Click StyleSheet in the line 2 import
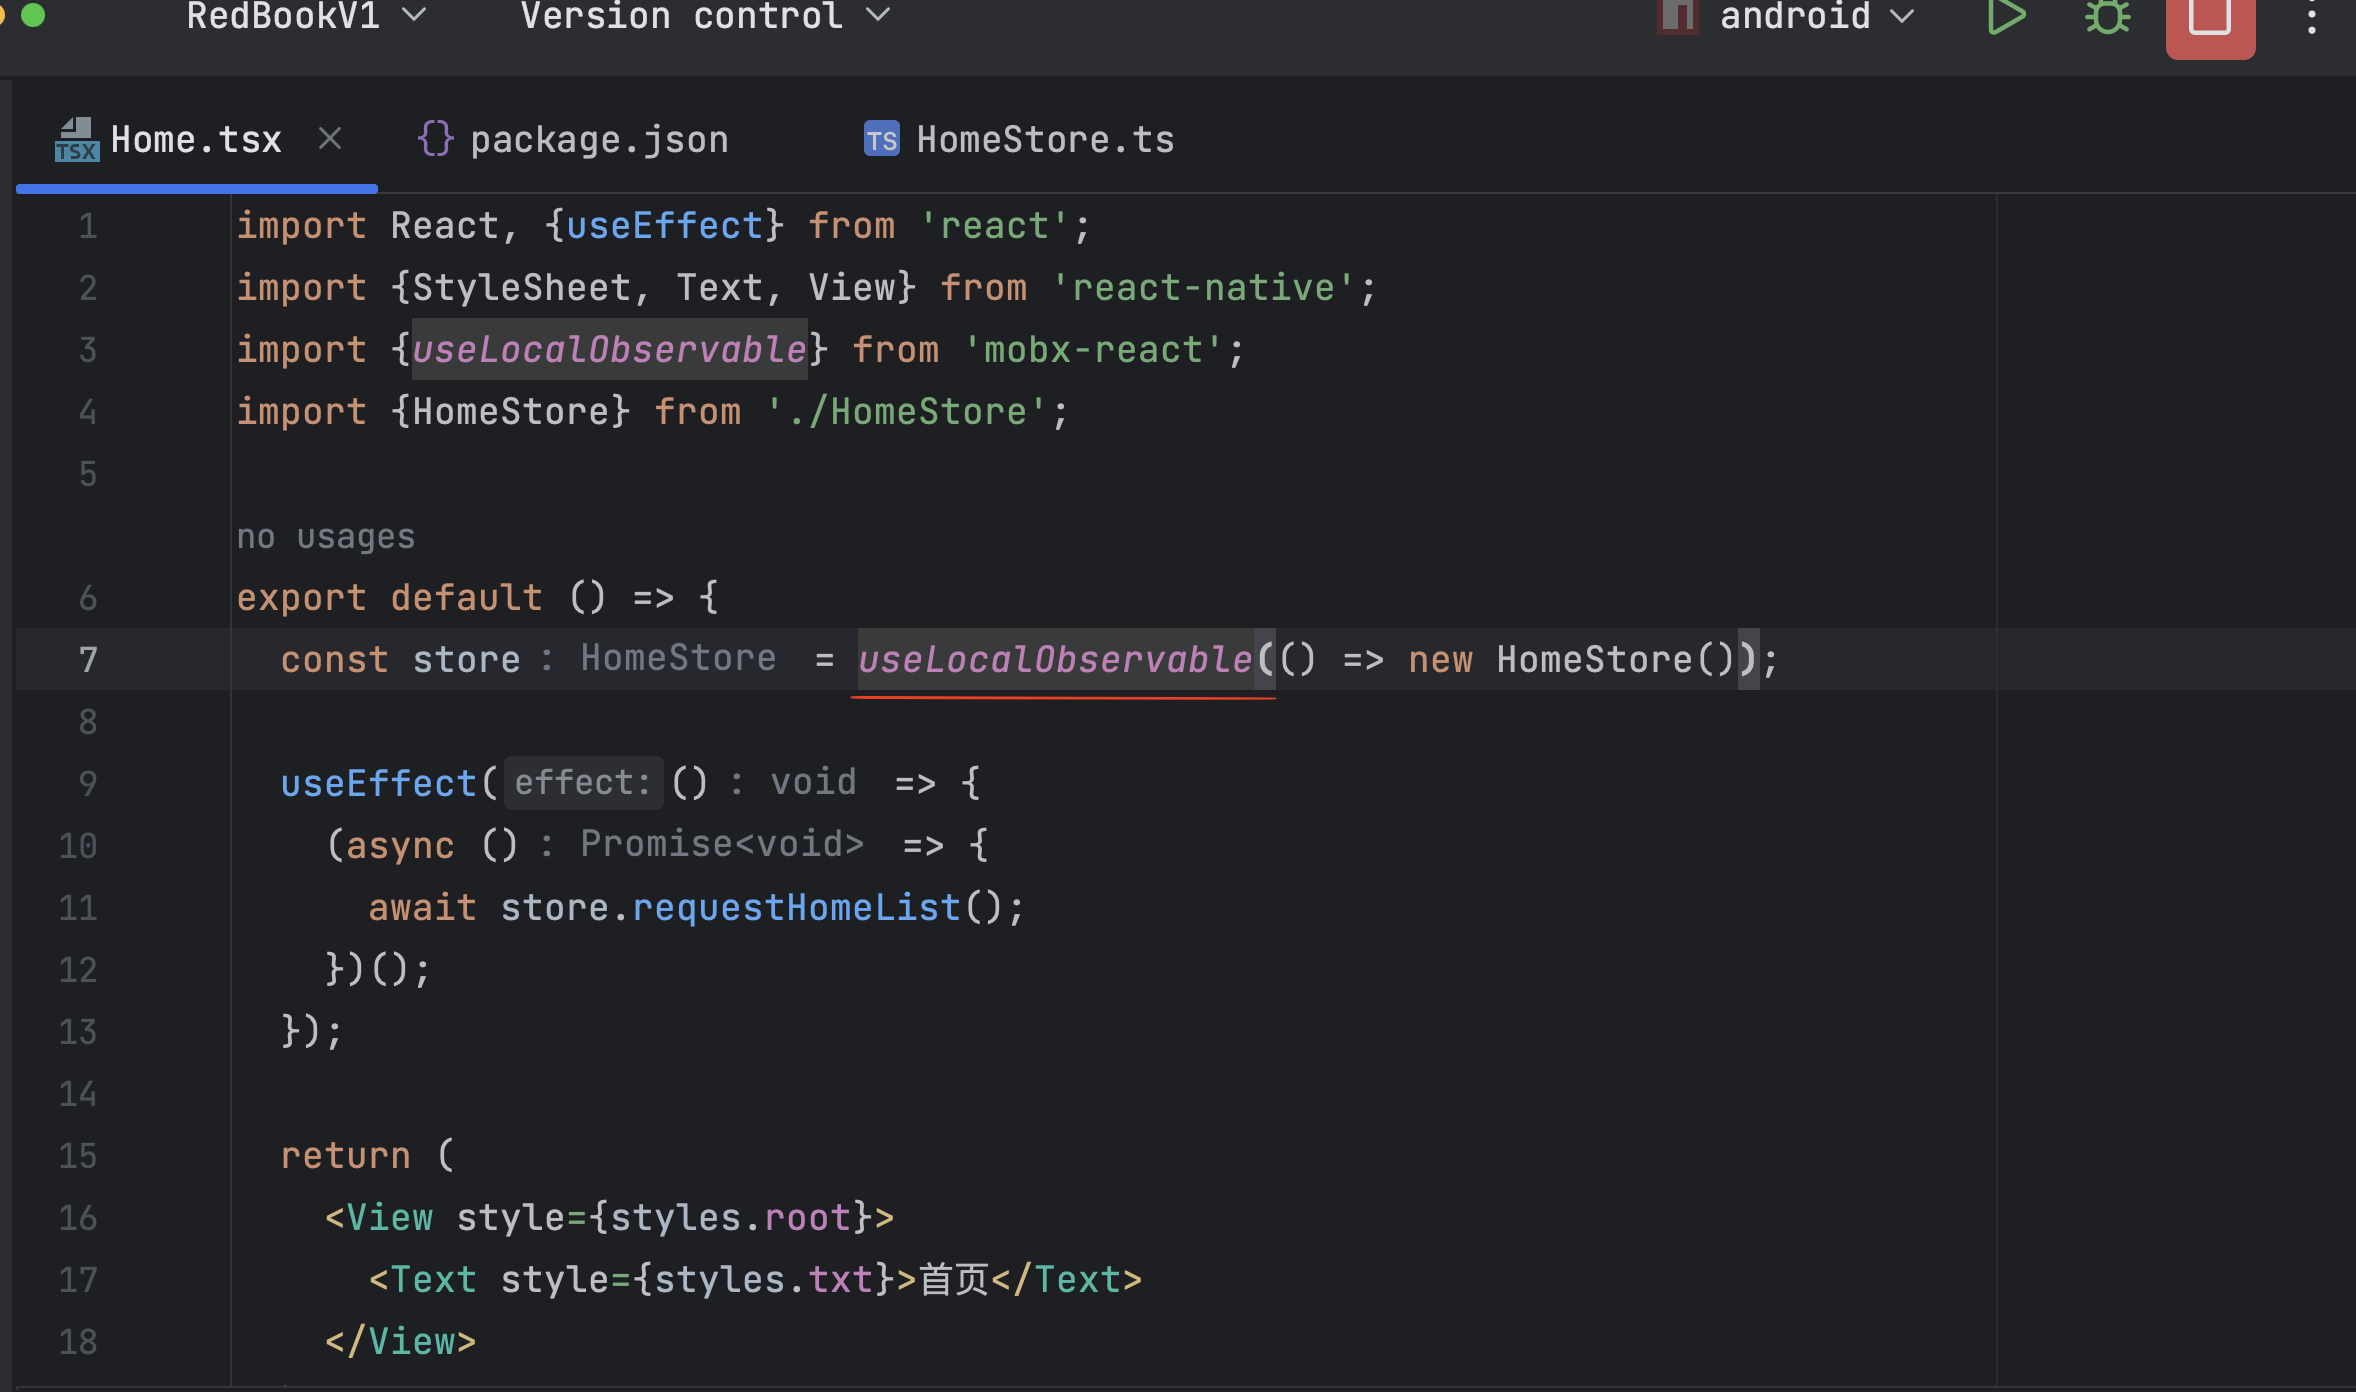Image resolution: width=2356 pixels, height=1392 pixels. coord(521,288)
